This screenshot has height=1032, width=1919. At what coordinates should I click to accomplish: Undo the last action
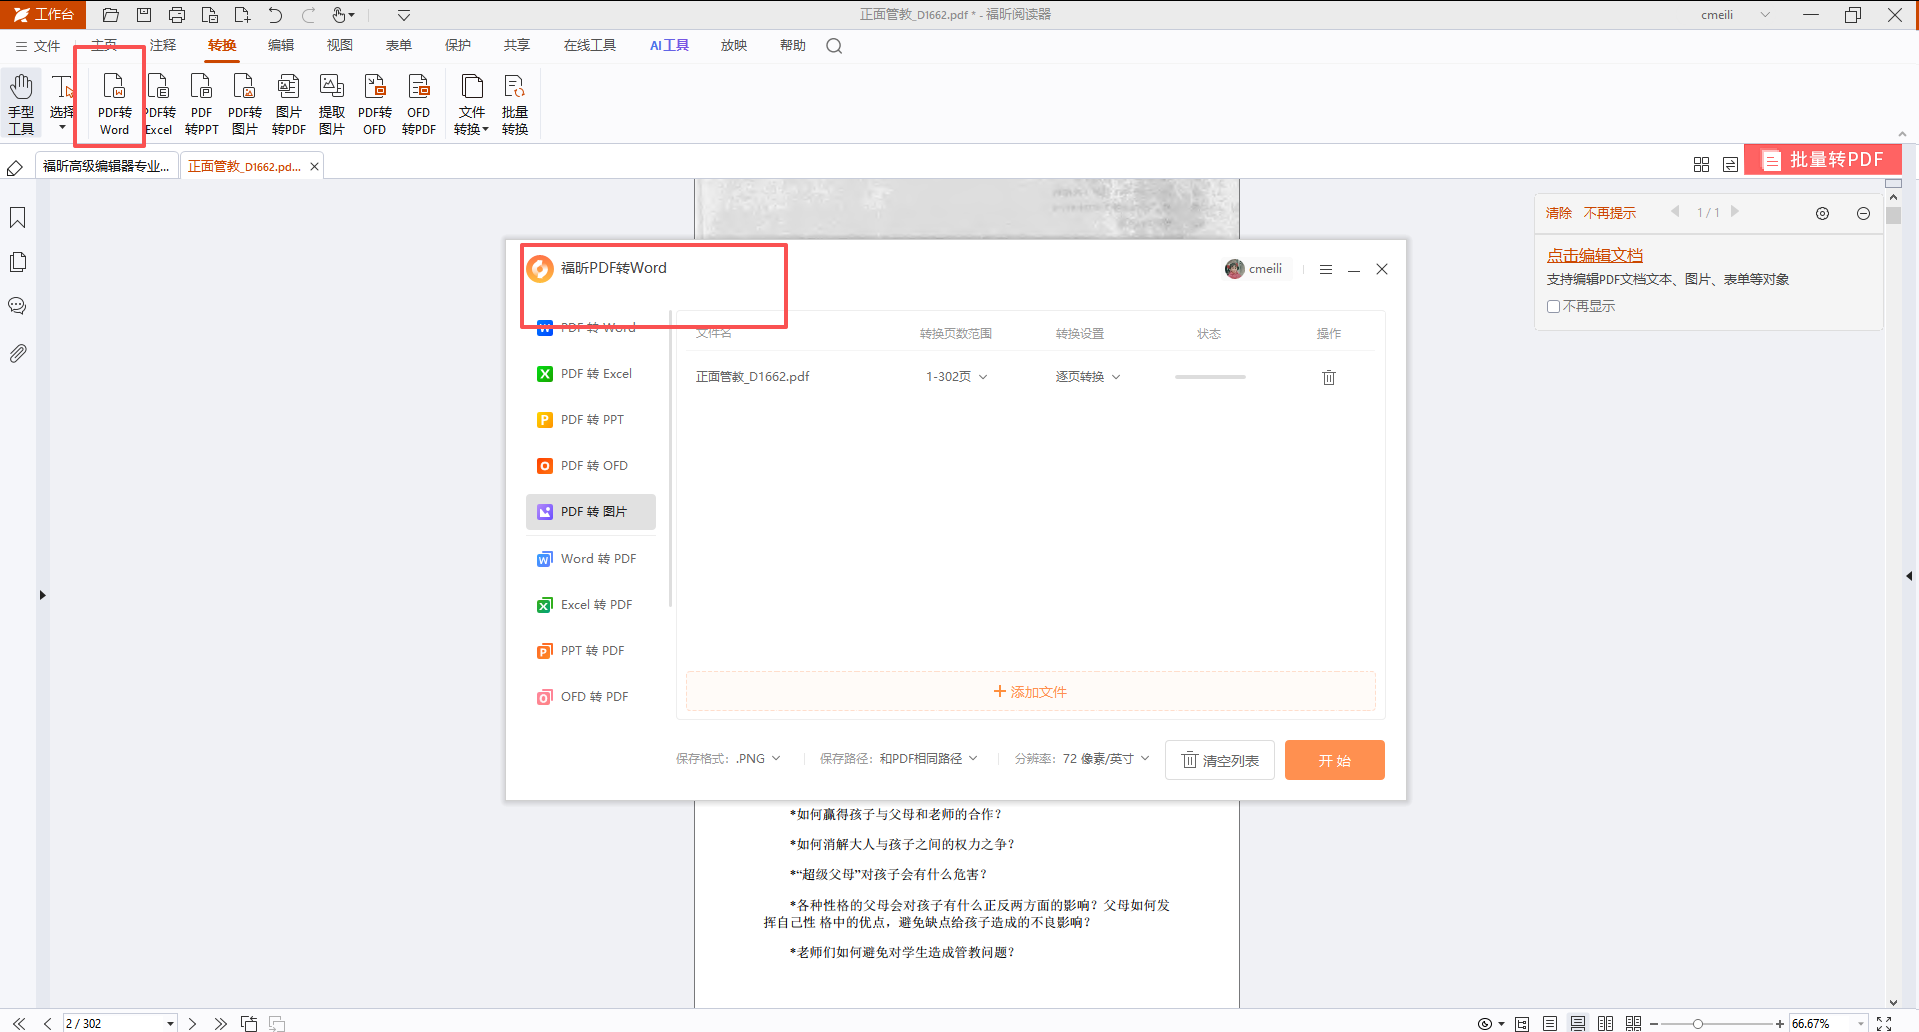(x=275, y=15)
